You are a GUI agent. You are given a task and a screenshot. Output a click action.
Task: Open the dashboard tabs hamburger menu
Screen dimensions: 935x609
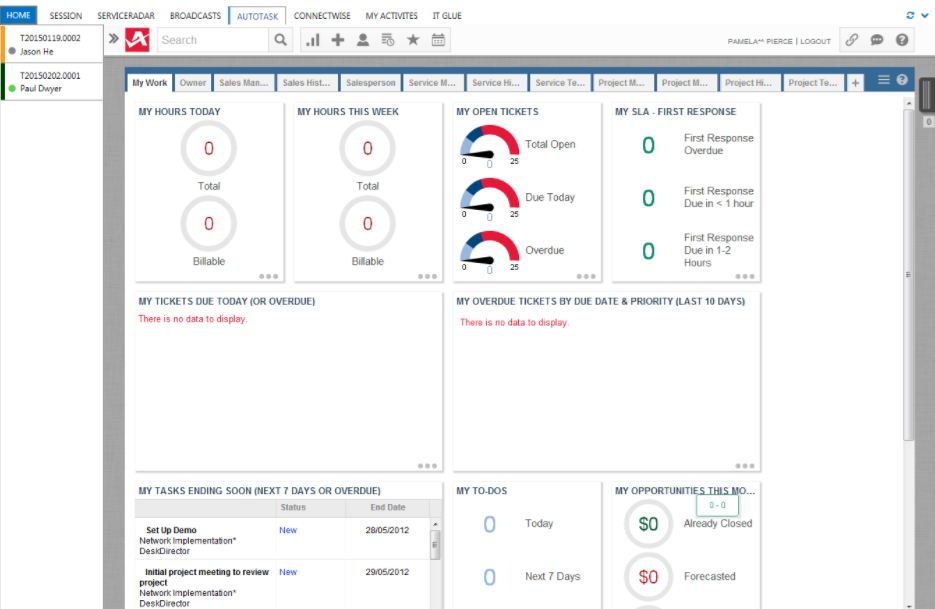pyautogui.click(x=884, y=80)
